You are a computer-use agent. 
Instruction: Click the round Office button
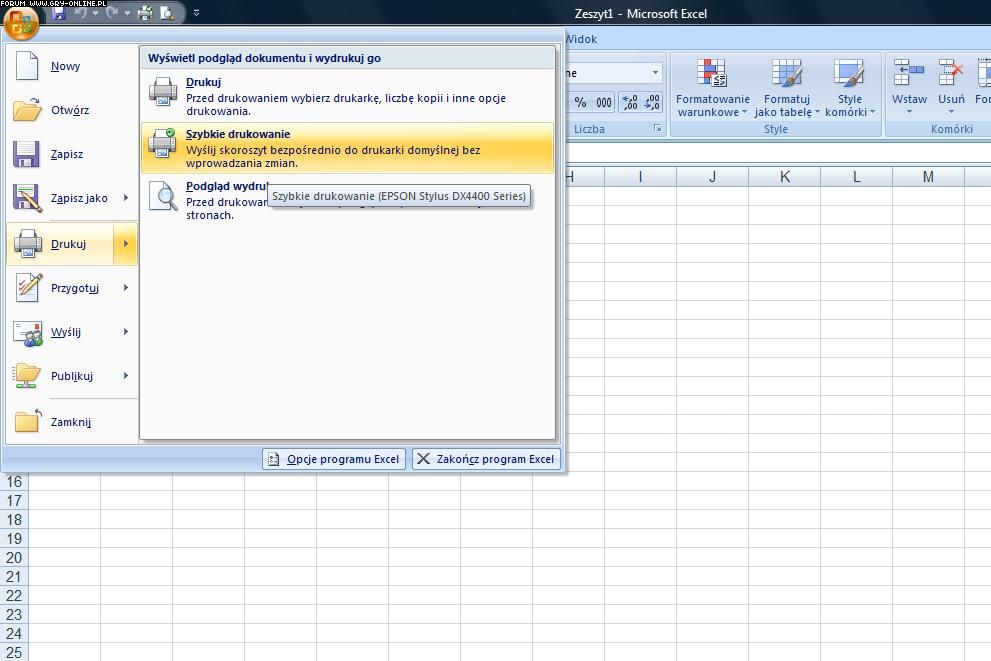click(x=21, y=22)
